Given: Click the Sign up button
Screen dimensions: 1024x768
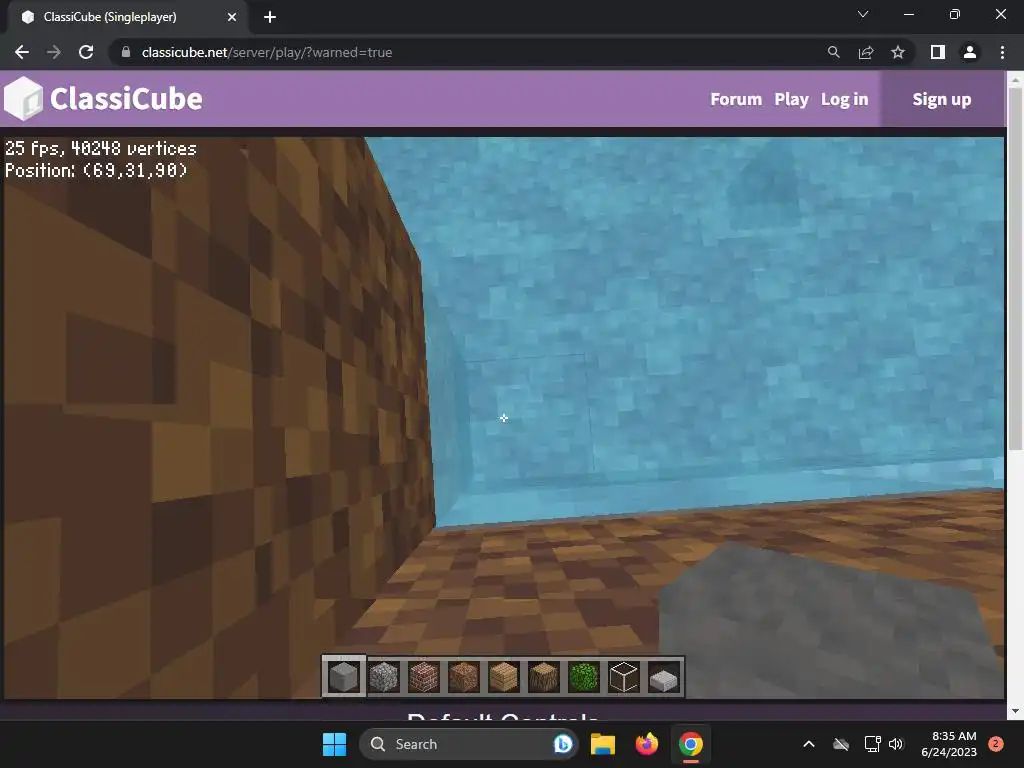Looking at the screenshot, I should (942, 99).
